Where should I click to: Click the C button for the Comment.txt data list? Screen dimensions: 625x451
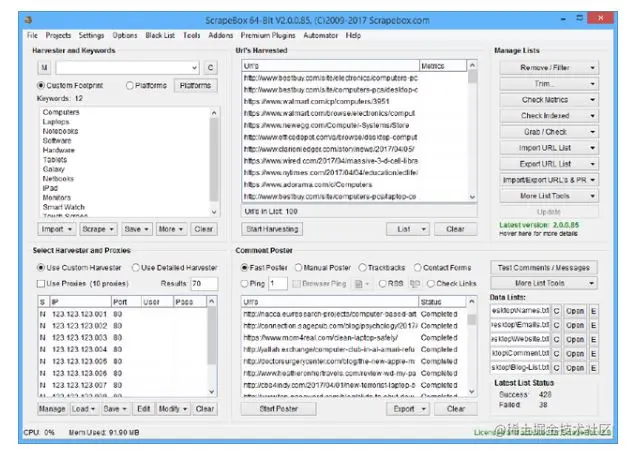click(556, 354)
